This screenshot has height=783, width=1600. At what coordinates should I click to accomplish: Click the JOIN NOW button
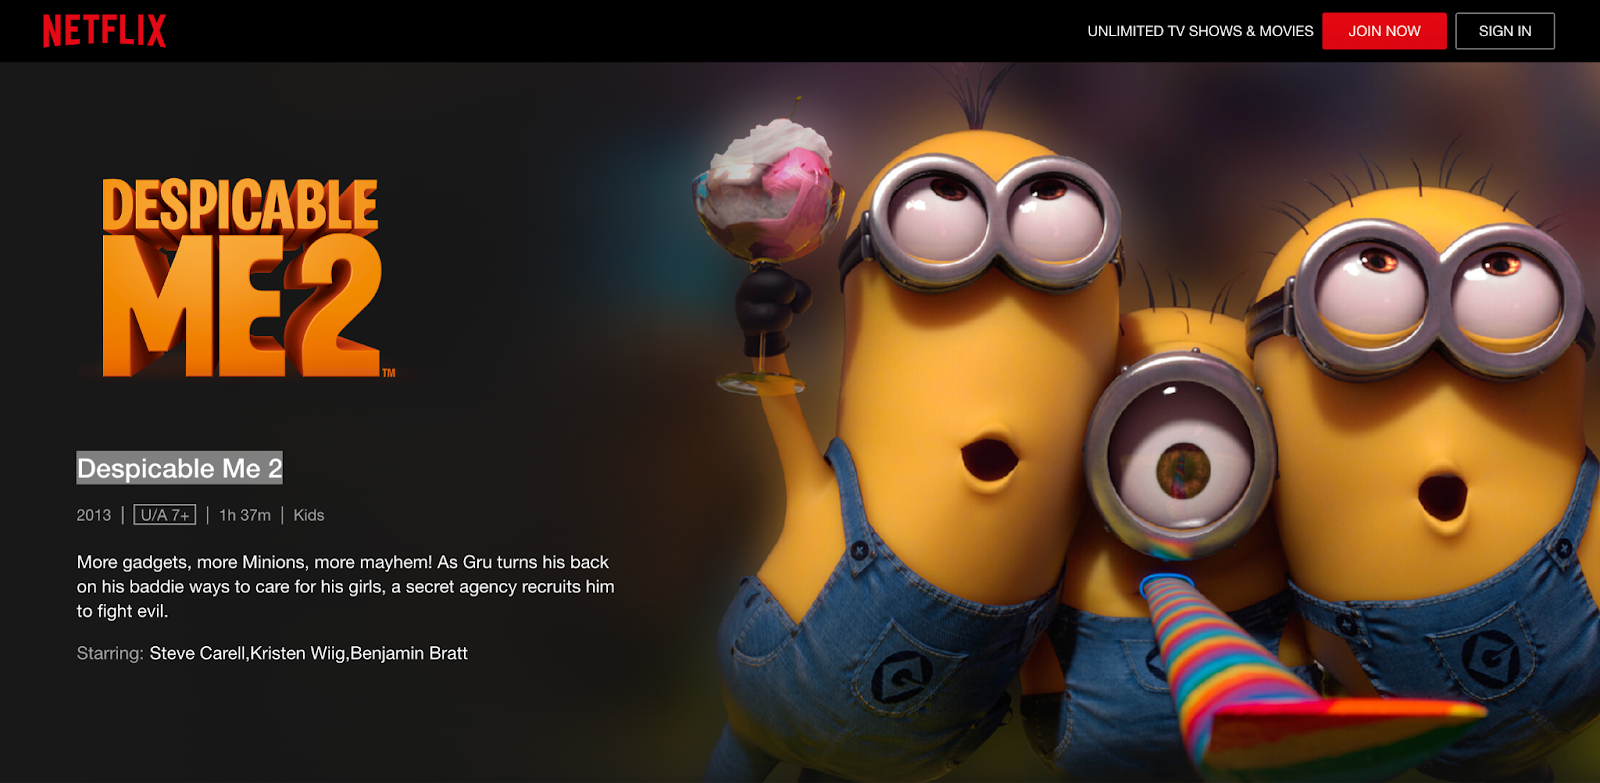(1384, 31)
